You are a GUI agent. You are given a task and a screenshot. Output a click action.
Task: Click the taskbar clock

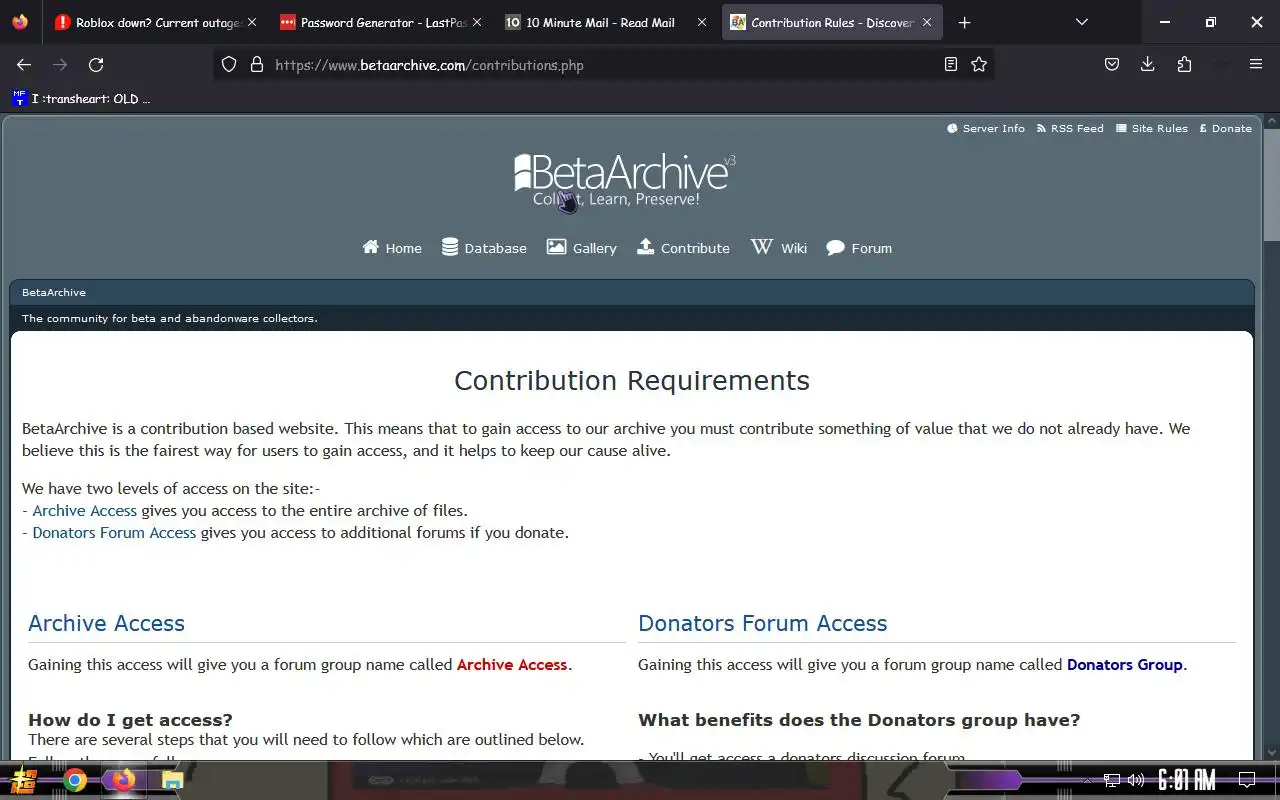pyautogui.click(x=1187, y=780)
